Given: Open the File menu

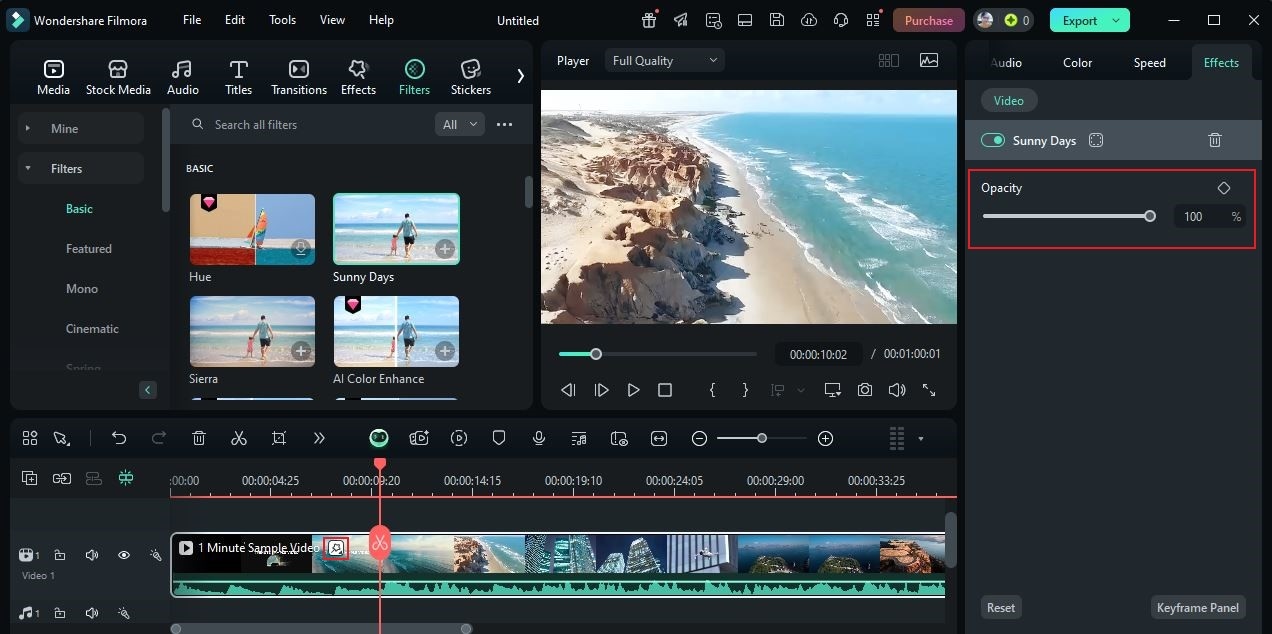Looking at the screenshot, I should (x=192, y=20).
